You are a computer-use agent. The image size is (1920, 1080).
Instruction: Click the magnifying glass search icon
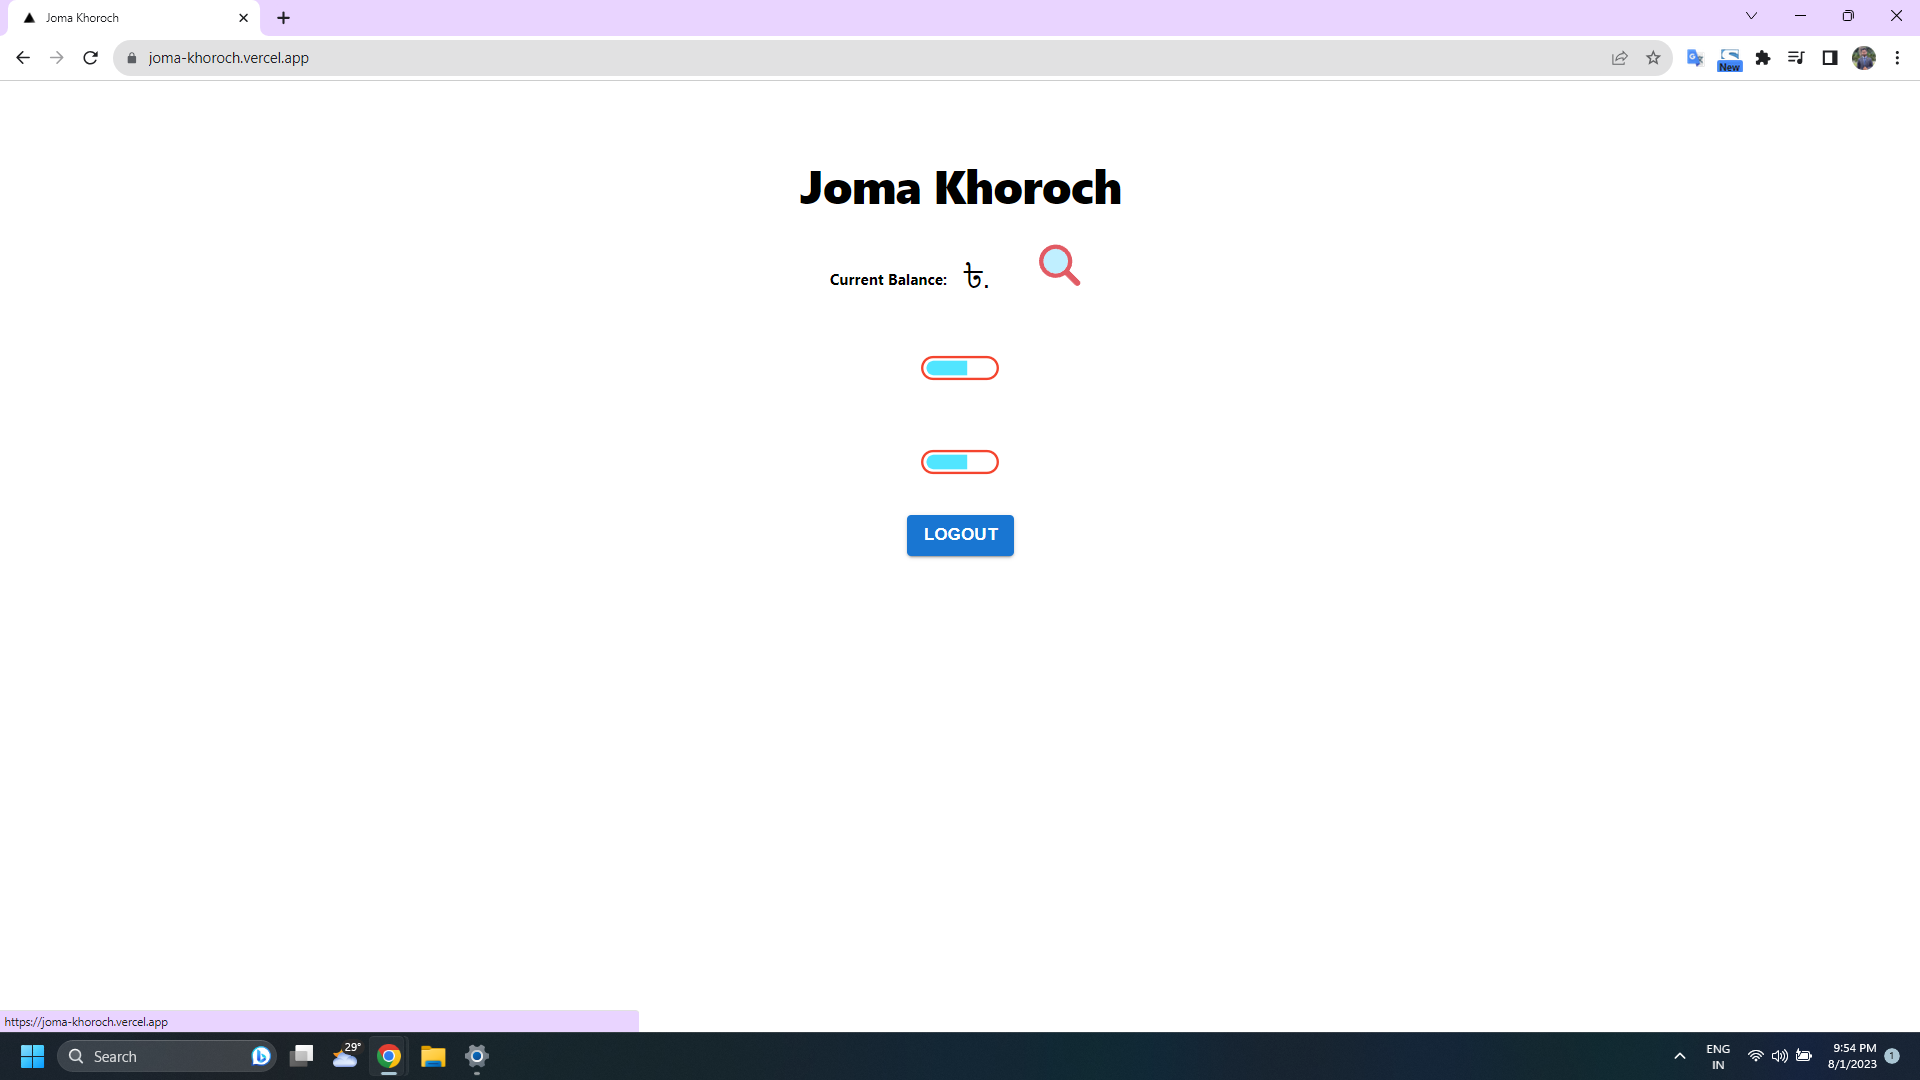coord(1058,265)
